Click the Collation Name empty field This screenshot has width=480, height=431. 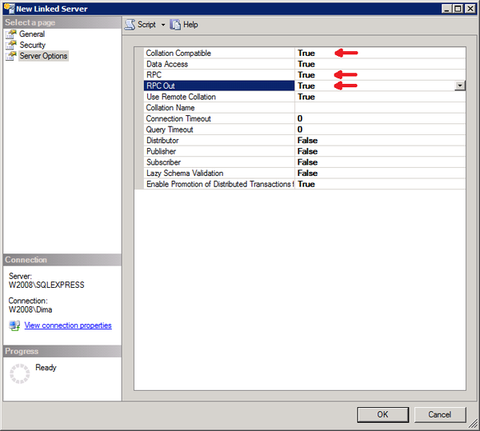pos(380,108)
